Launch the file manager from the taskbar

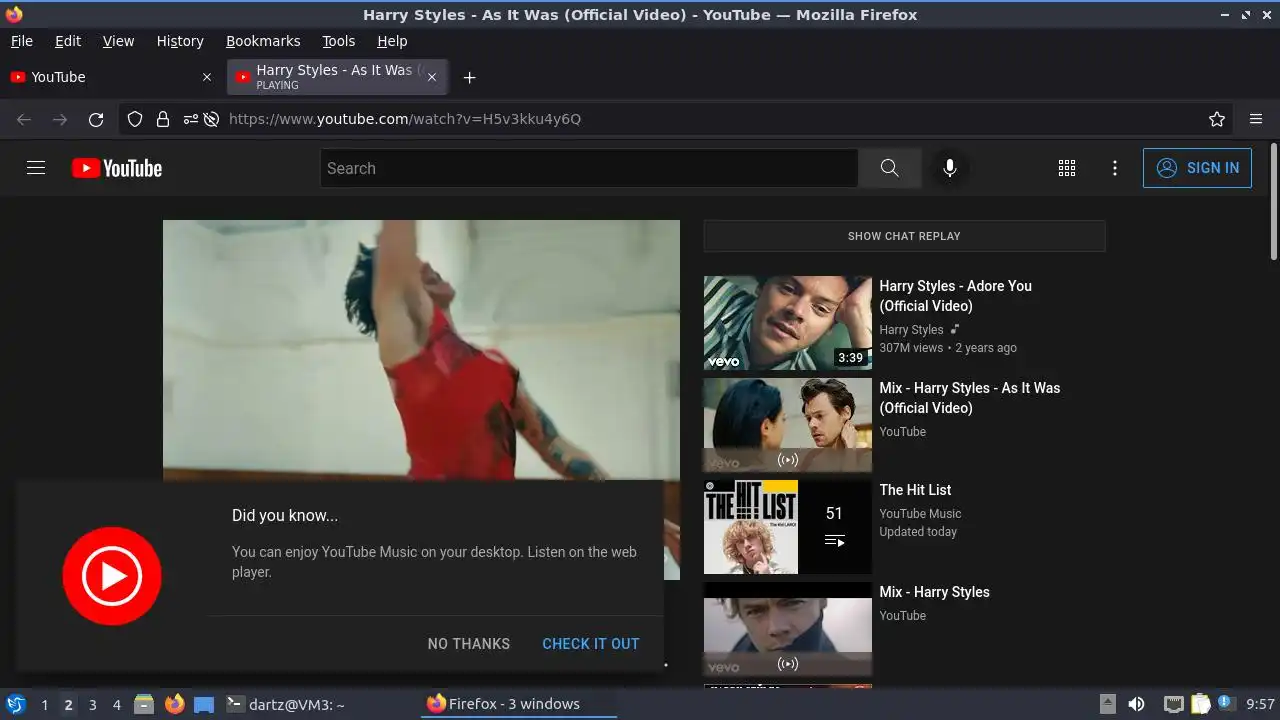144,704
